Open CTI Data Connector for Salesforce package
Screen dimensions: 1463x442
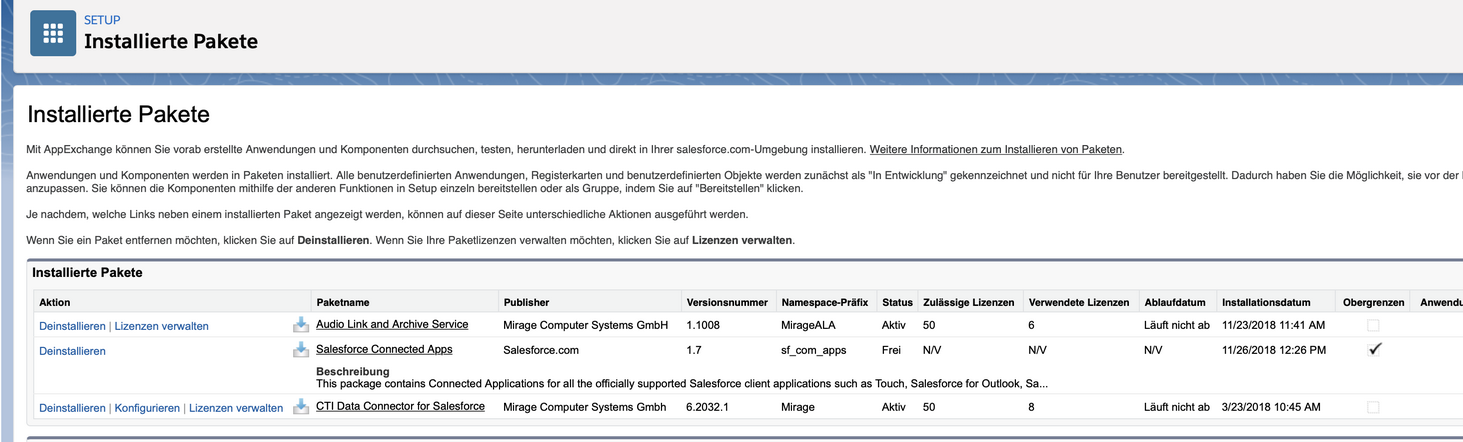coord(400,406)
